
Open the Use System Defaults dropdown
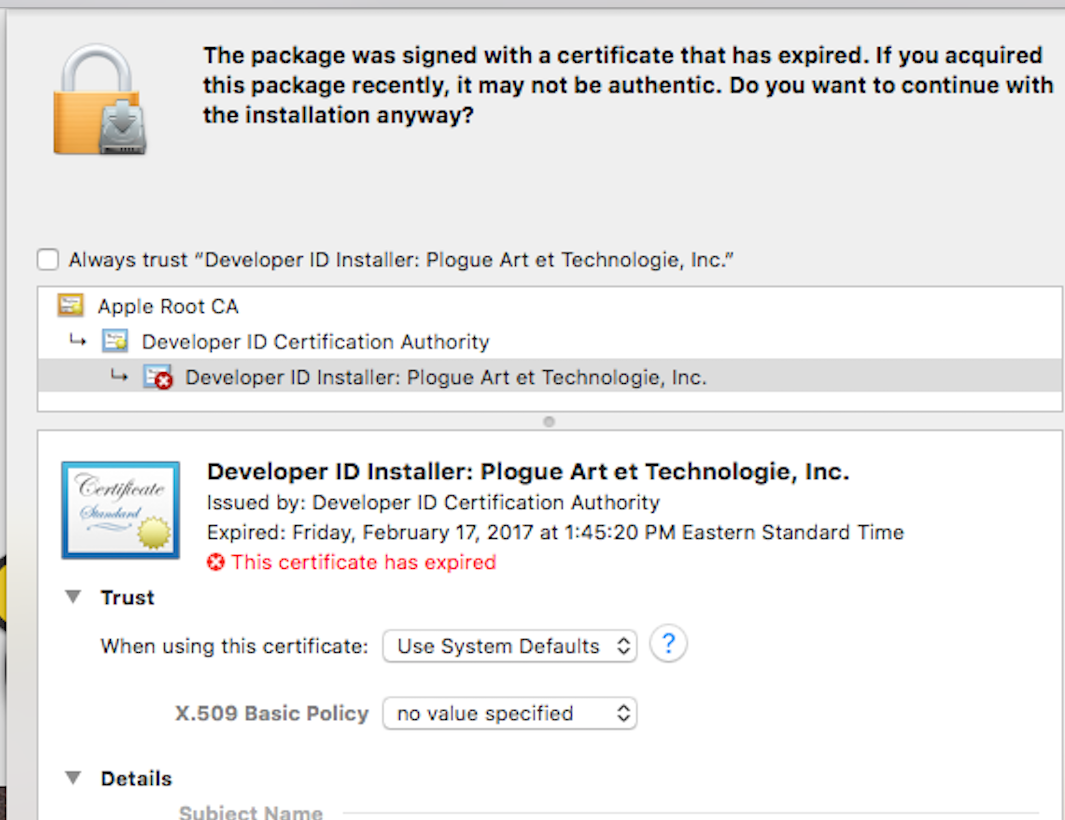pyautogui.click(x=509, y=646)
